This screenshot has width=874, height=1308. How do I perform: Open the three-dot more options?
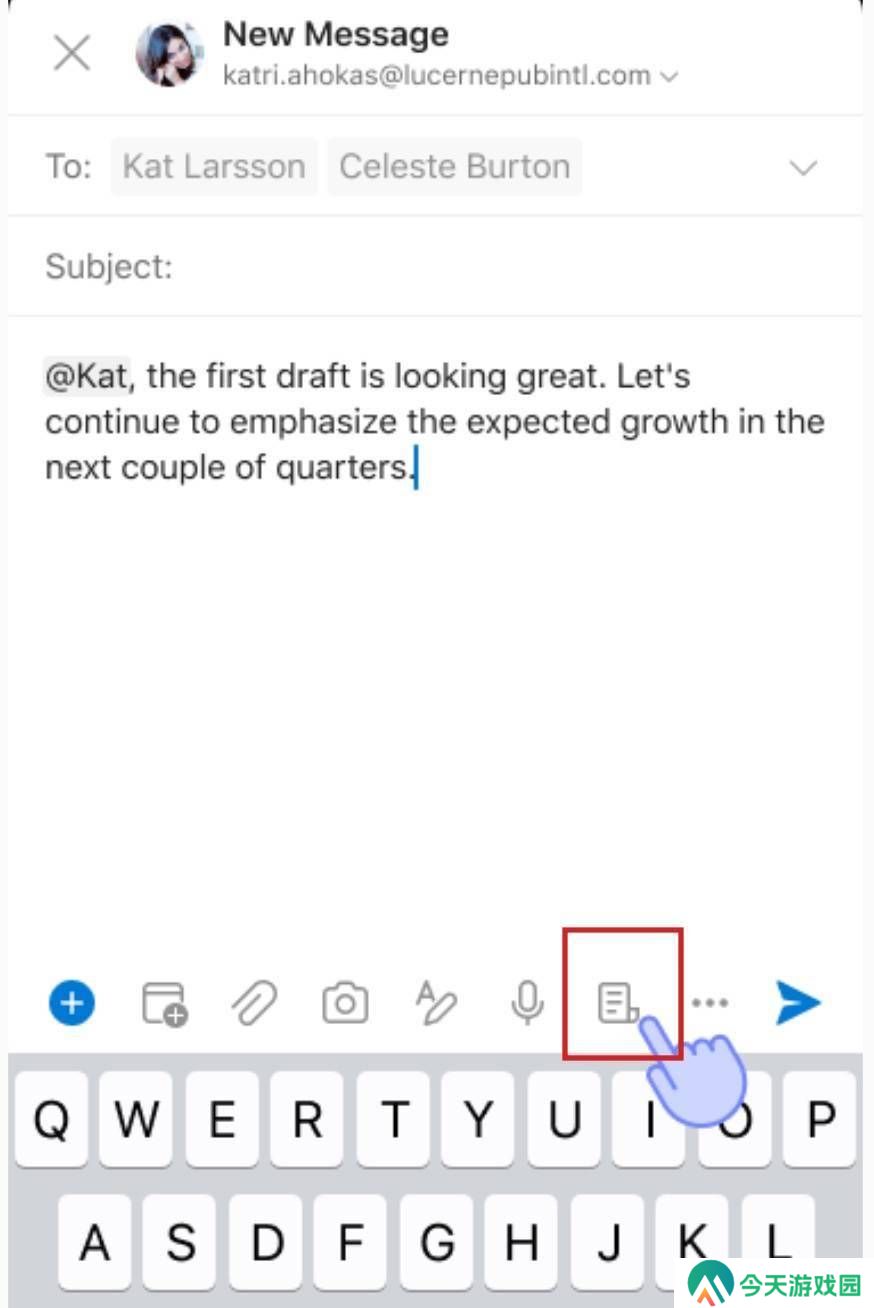click(x=710, y=1003)
